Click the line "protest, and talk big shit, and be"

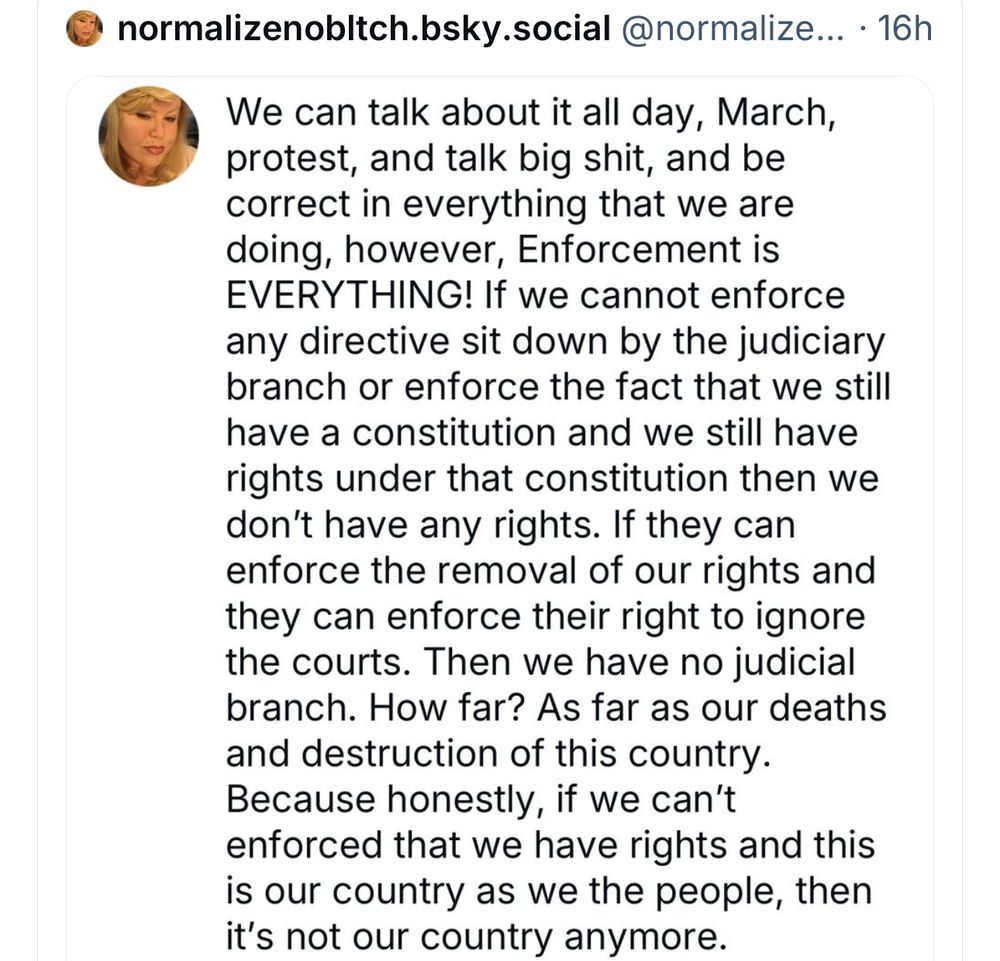[506, 159]
